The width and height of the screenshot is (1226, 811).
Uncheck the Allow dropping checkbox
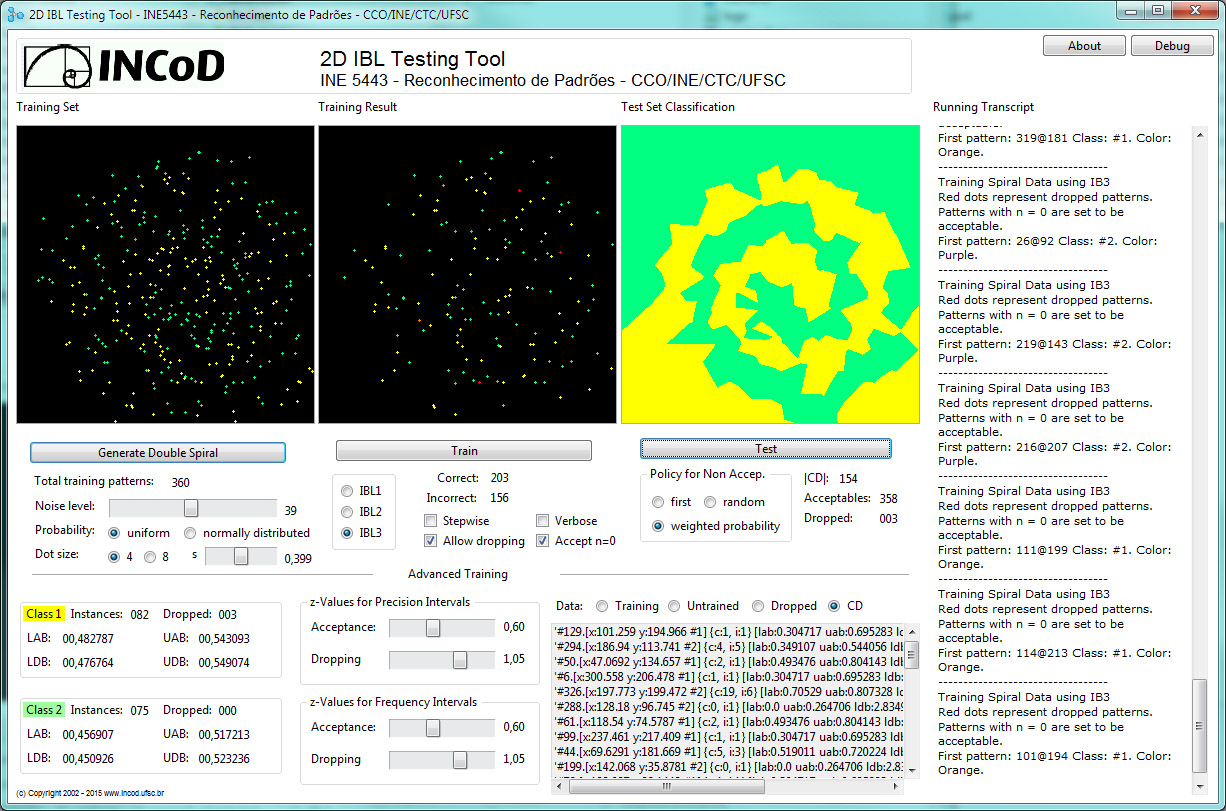(x=430, y=541)
